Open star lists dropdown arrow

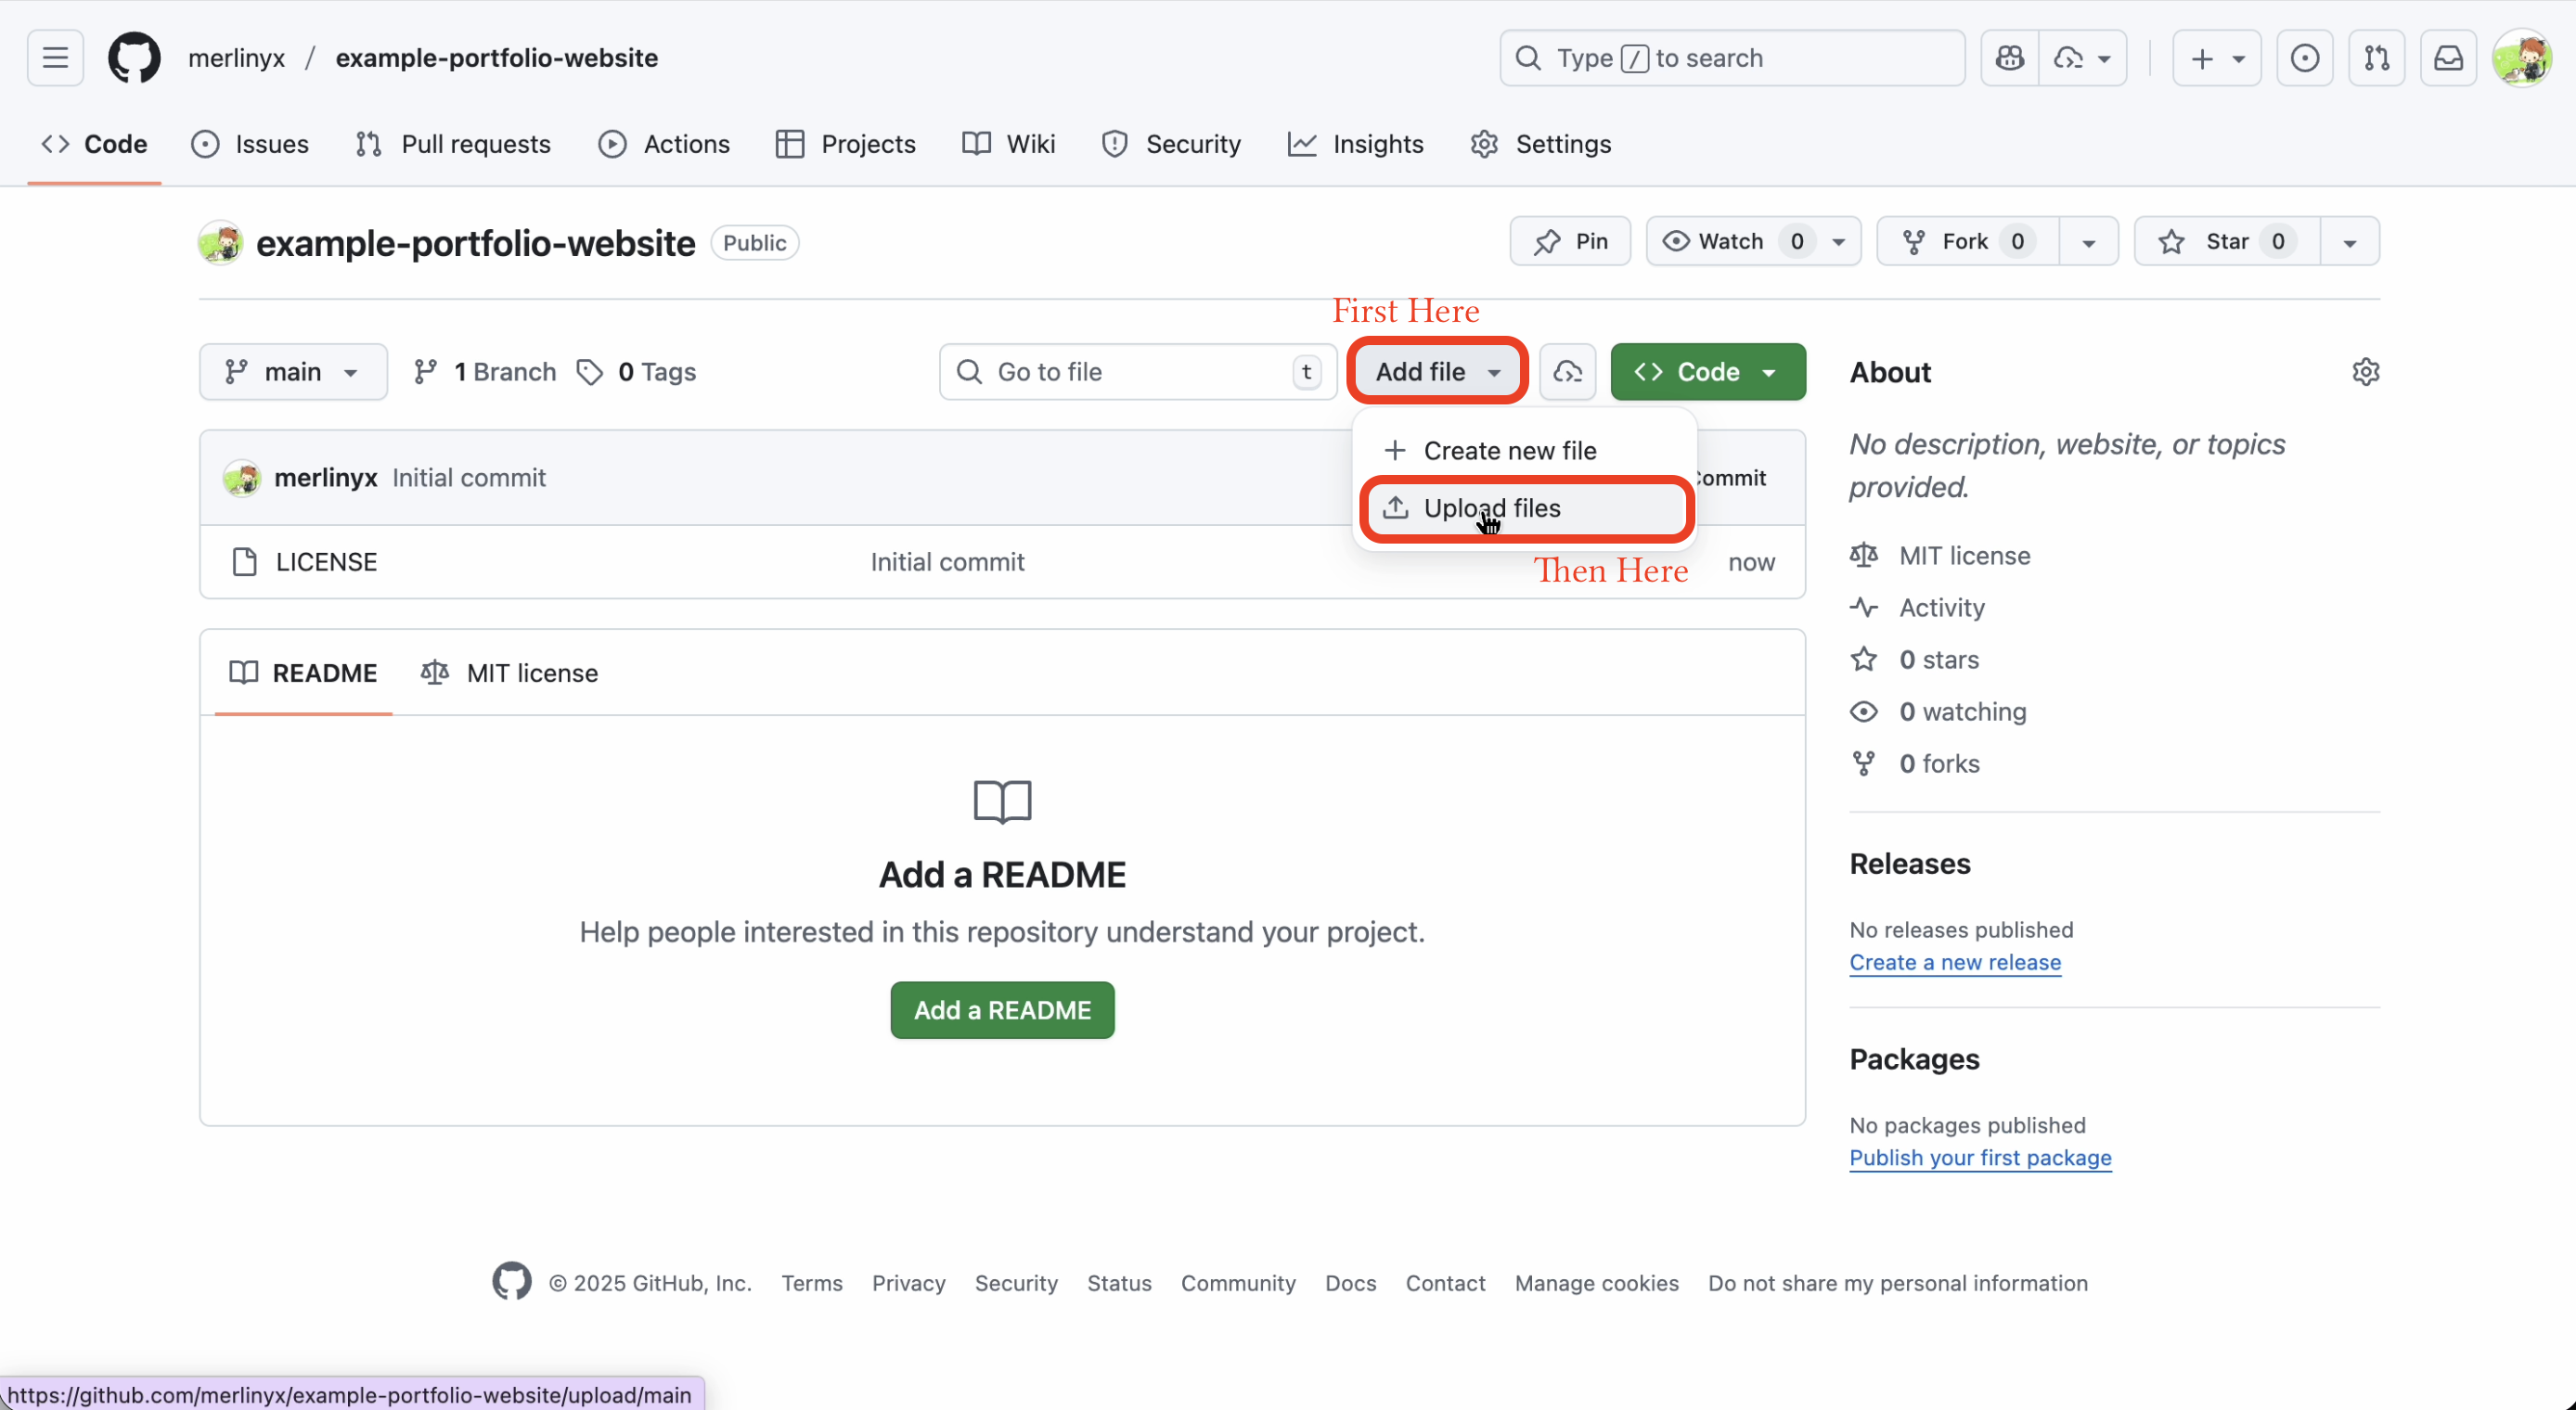point(2349,241)
